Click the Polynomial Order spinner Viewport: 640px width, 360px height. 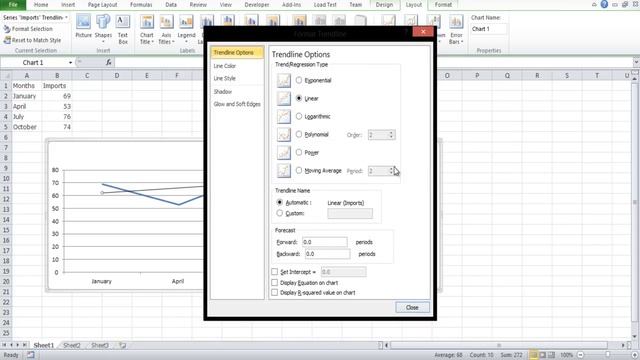coord(391,135)
